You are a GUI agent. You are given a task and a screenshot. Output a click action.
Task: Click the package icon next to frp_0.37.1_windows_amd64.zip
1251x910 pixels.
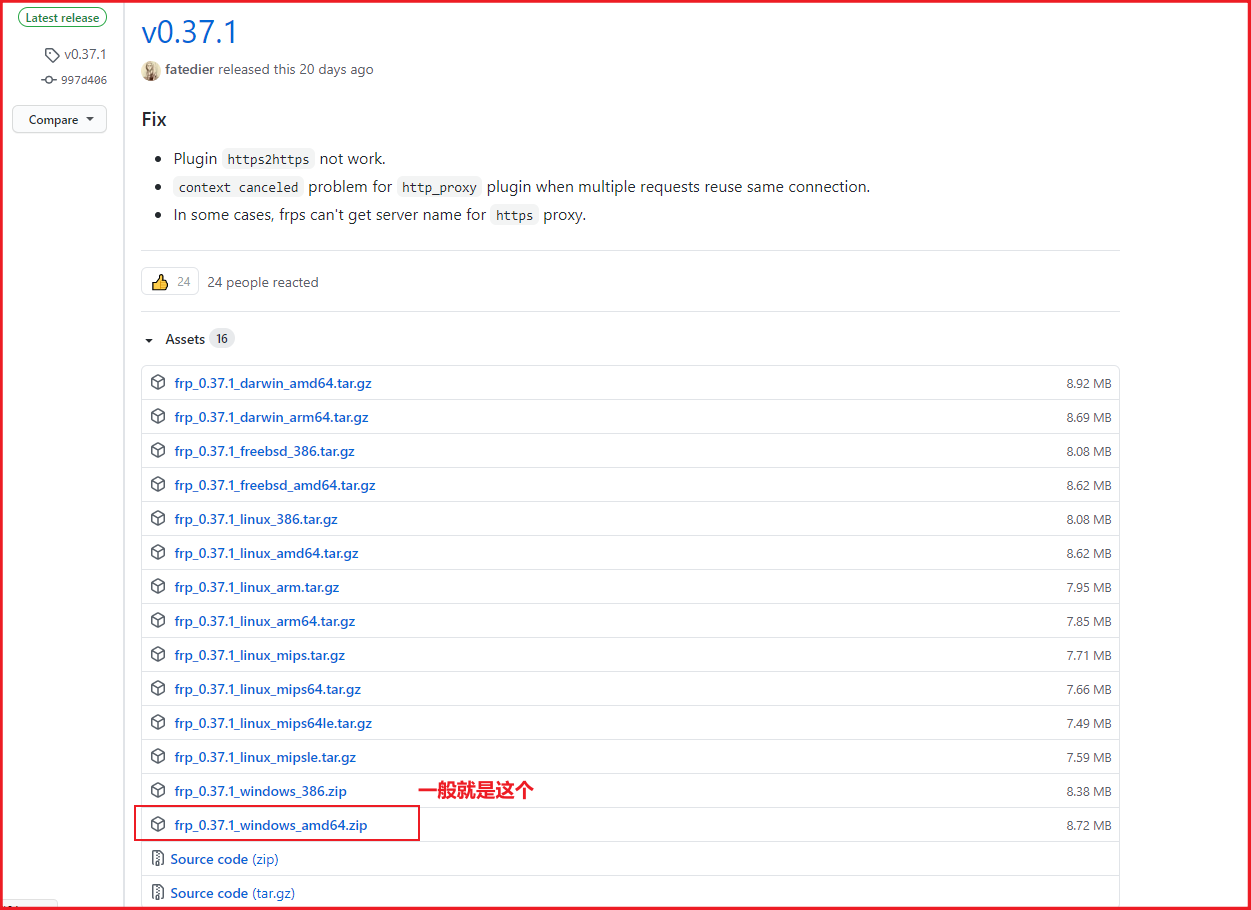pyautogui.click(x=158, y=824)
